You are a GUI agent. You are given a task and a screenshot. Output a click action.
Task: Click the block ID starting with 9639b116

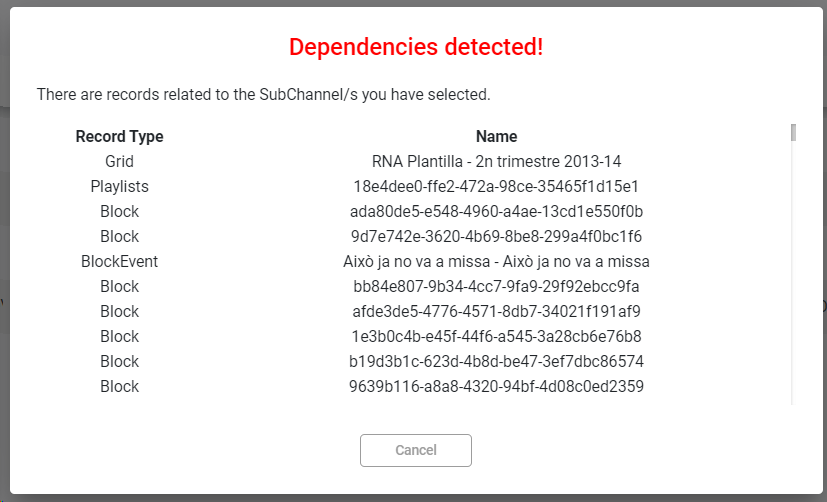point(496,386)
